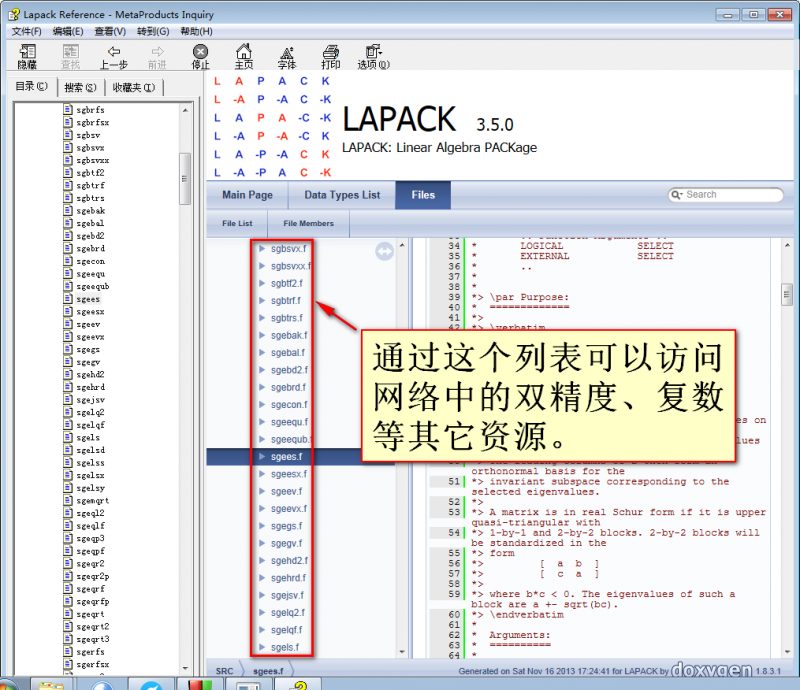Open the 文件(F) menu
800x690 pixels.
27,32
